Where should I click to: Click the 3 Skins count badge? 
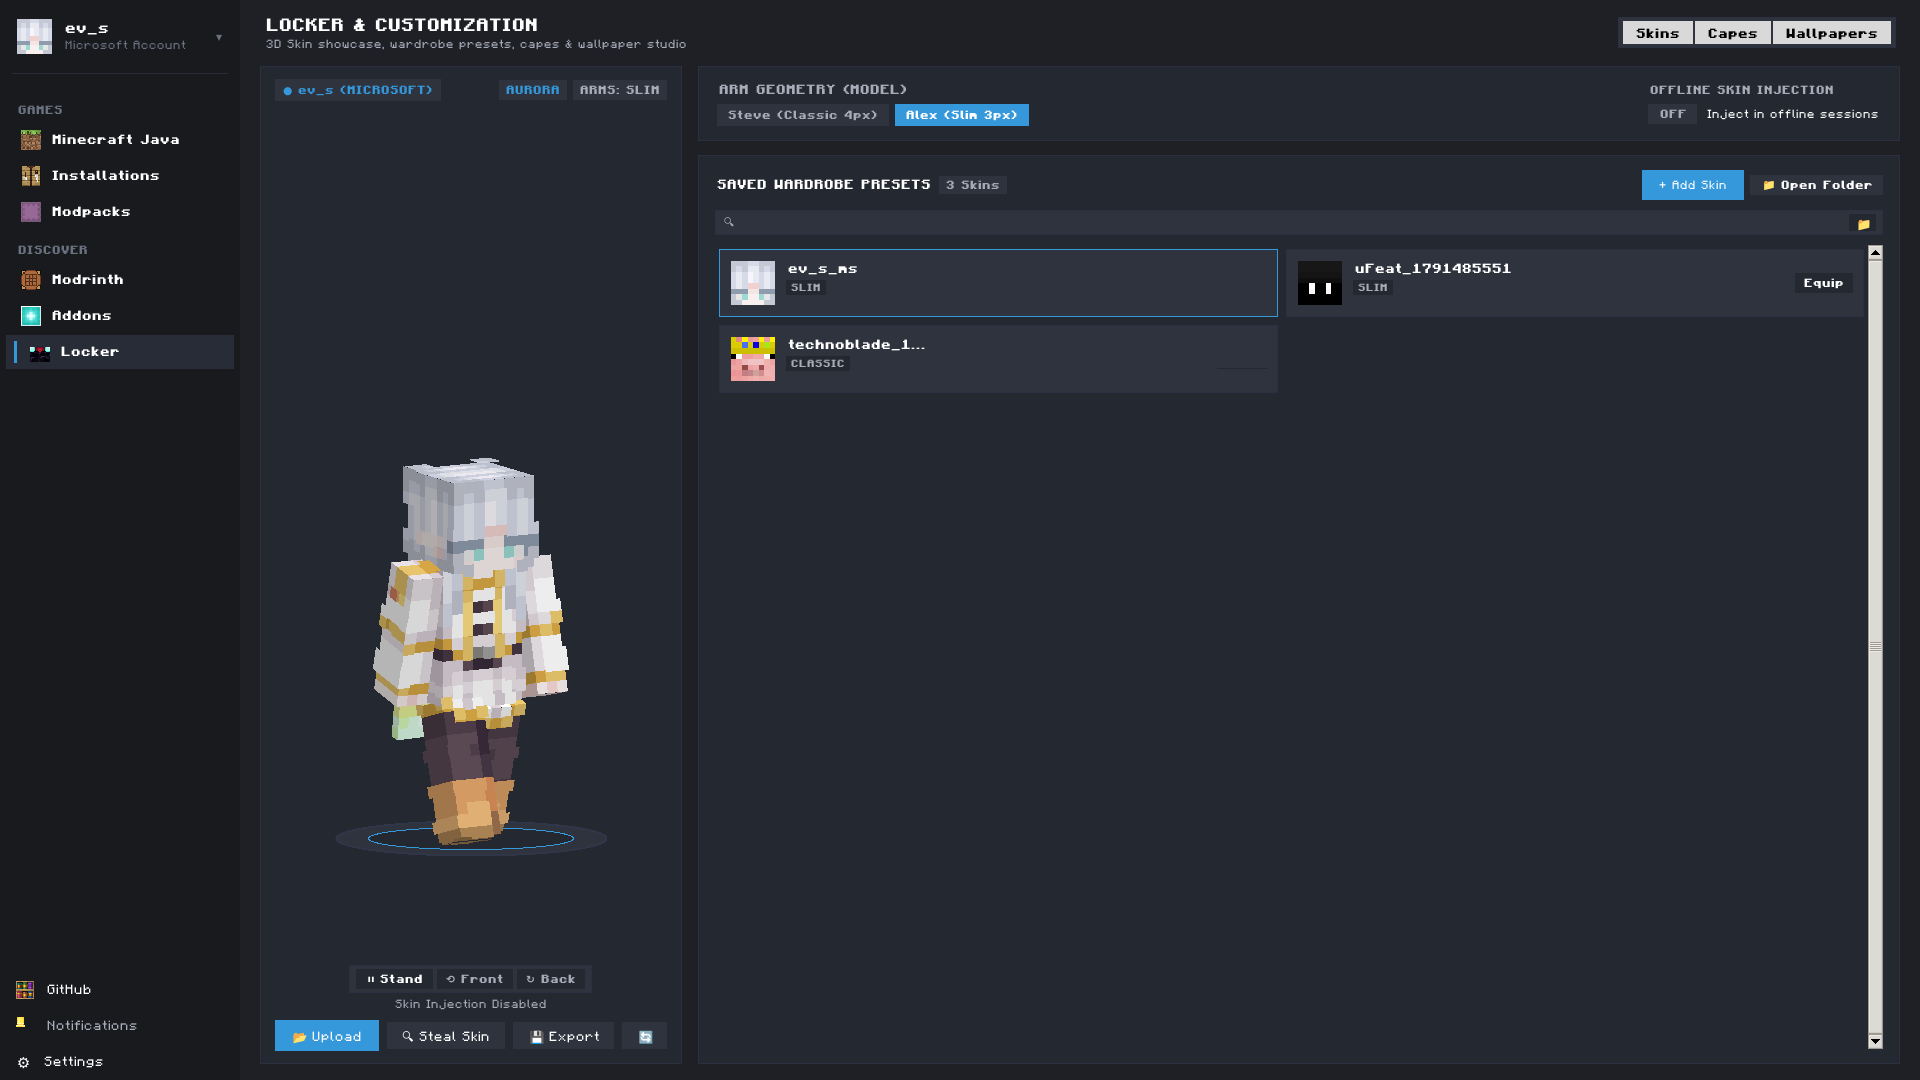pyautogui.click(x=972, y=185)
